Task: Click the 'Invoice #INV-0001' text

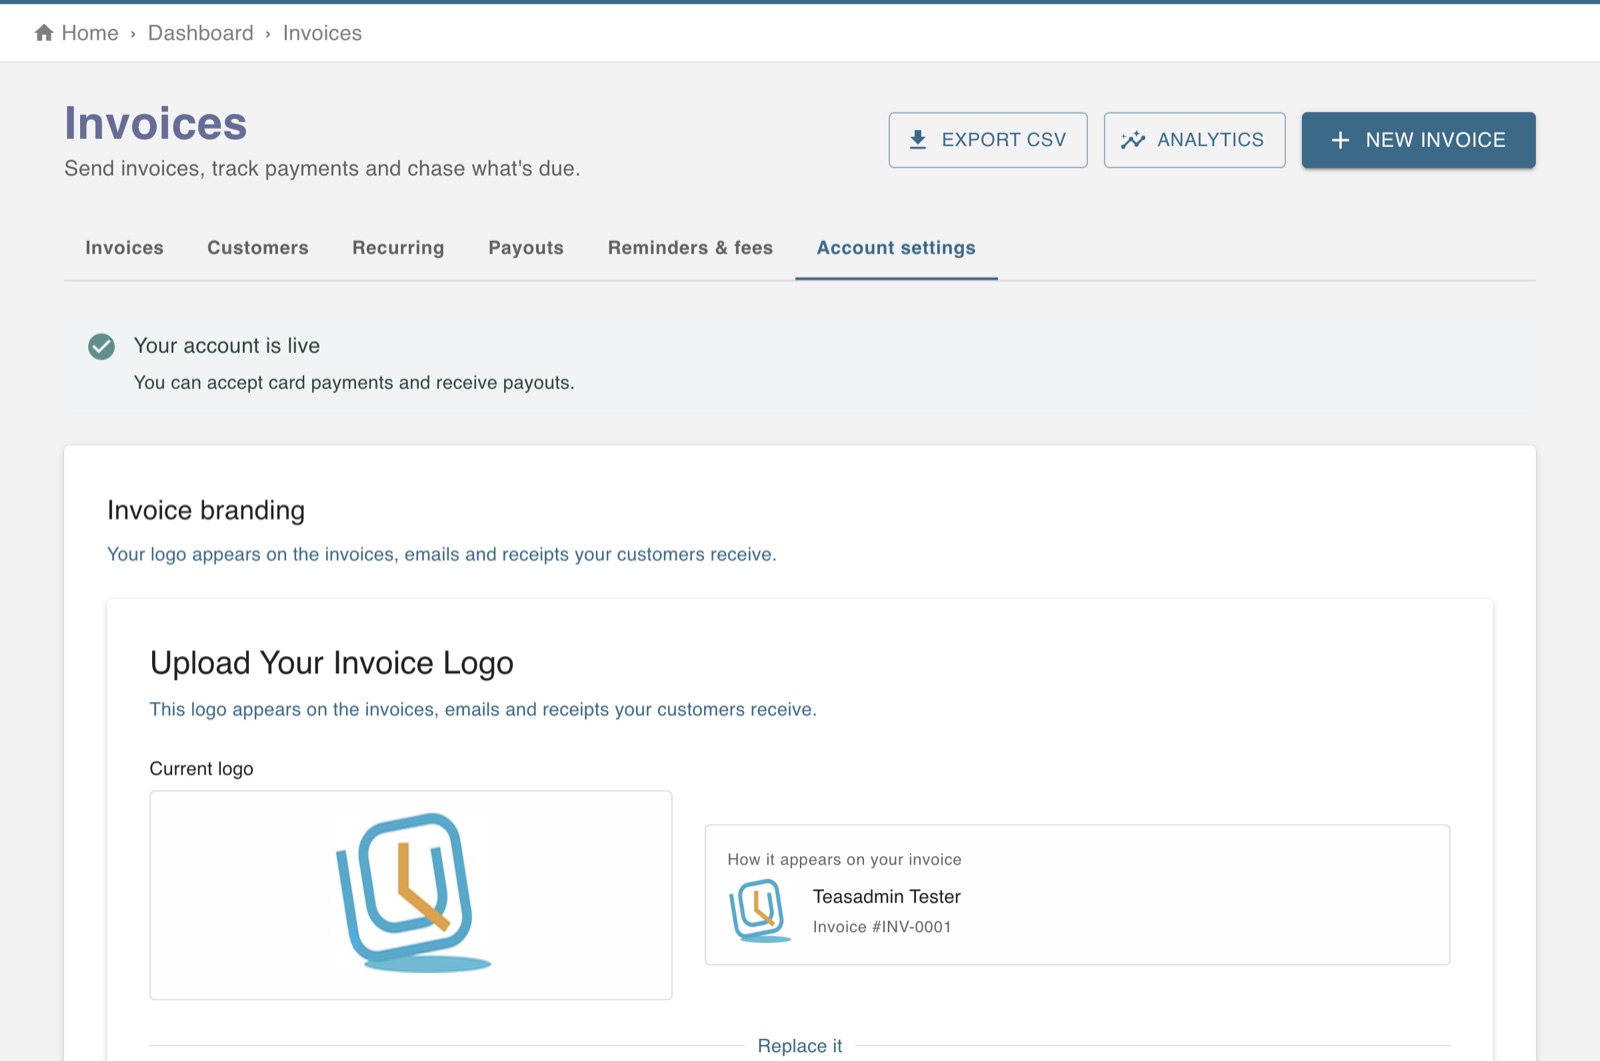Action: pyautogui.click(x=881, y=927)
